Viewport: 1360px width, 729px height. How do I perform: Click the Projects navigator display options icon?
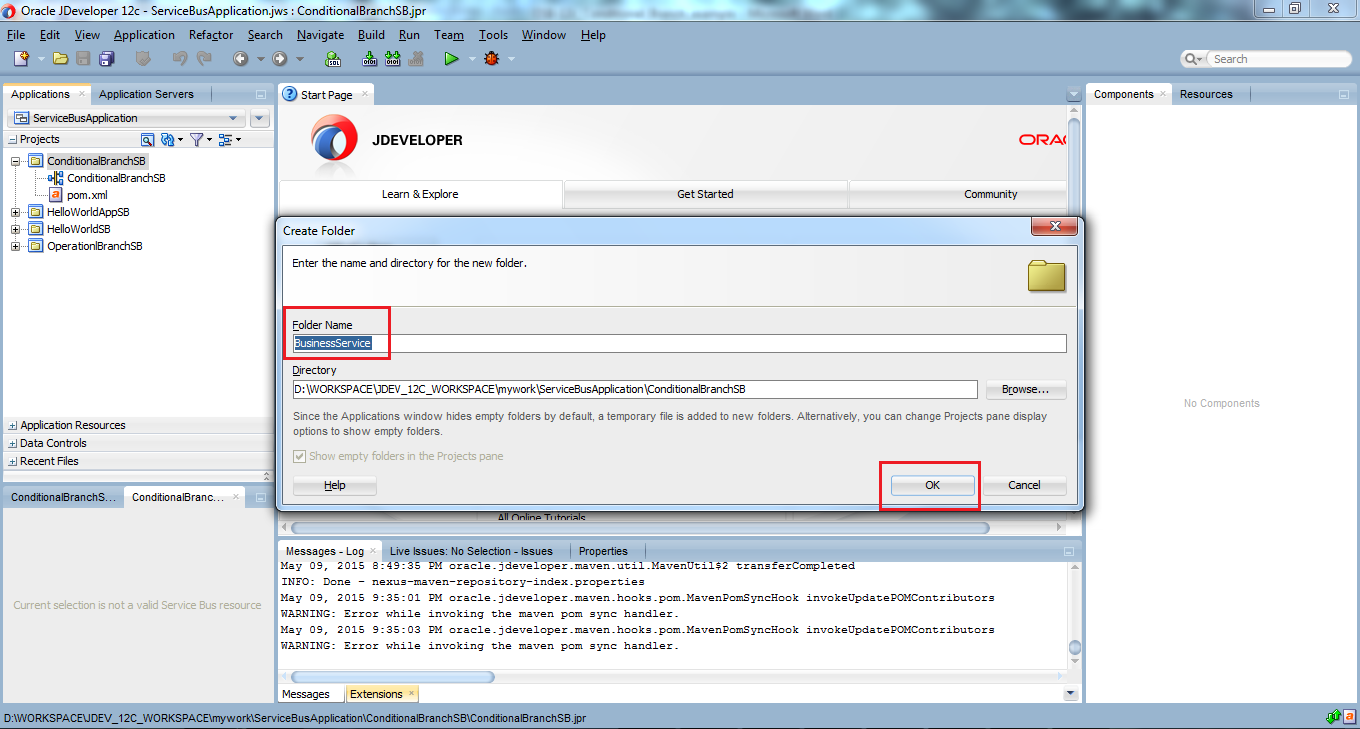coord(225,140)
